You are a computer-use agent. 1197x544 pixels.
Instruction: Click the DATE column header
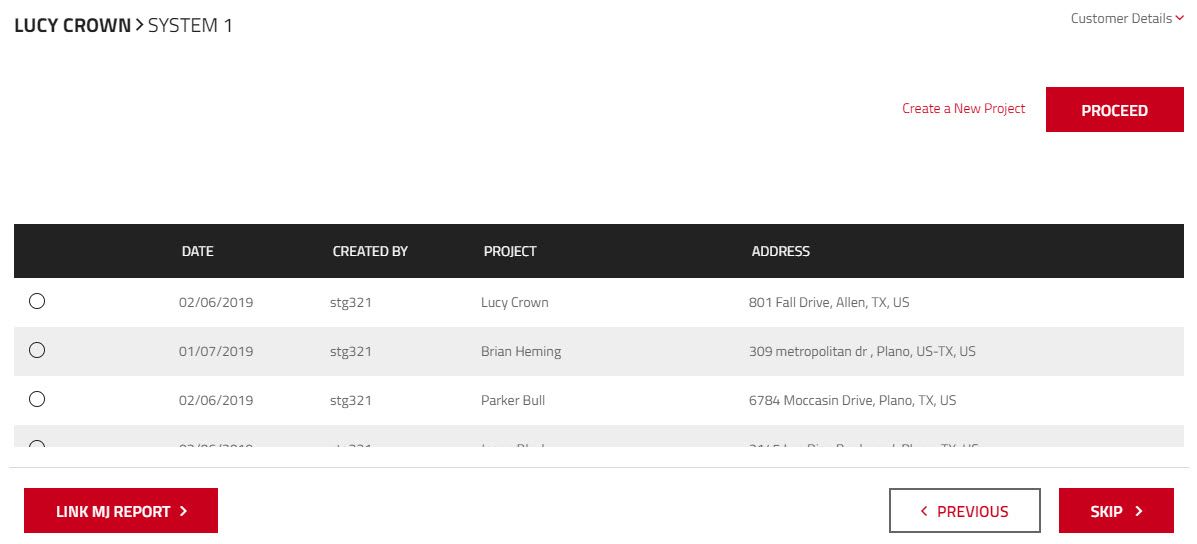pos(198,251)
